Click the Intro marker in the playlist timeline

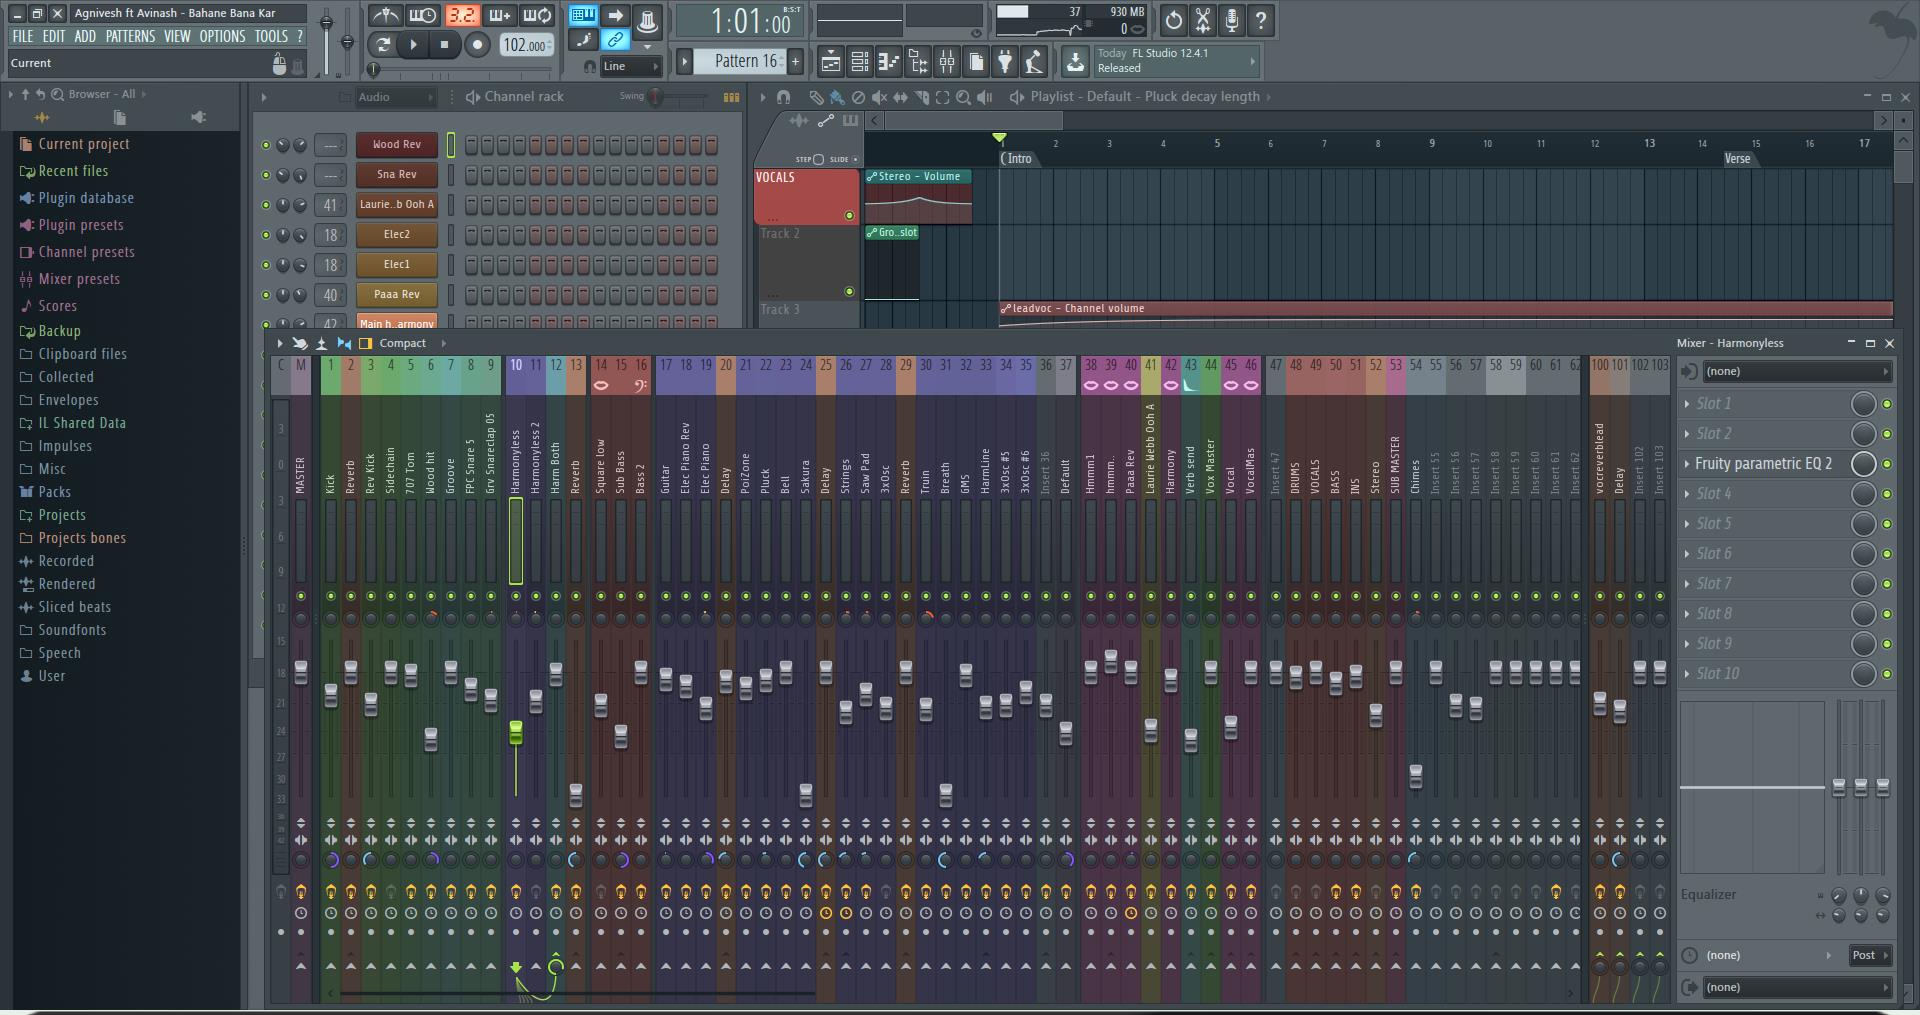click(x=1017, y=157)
